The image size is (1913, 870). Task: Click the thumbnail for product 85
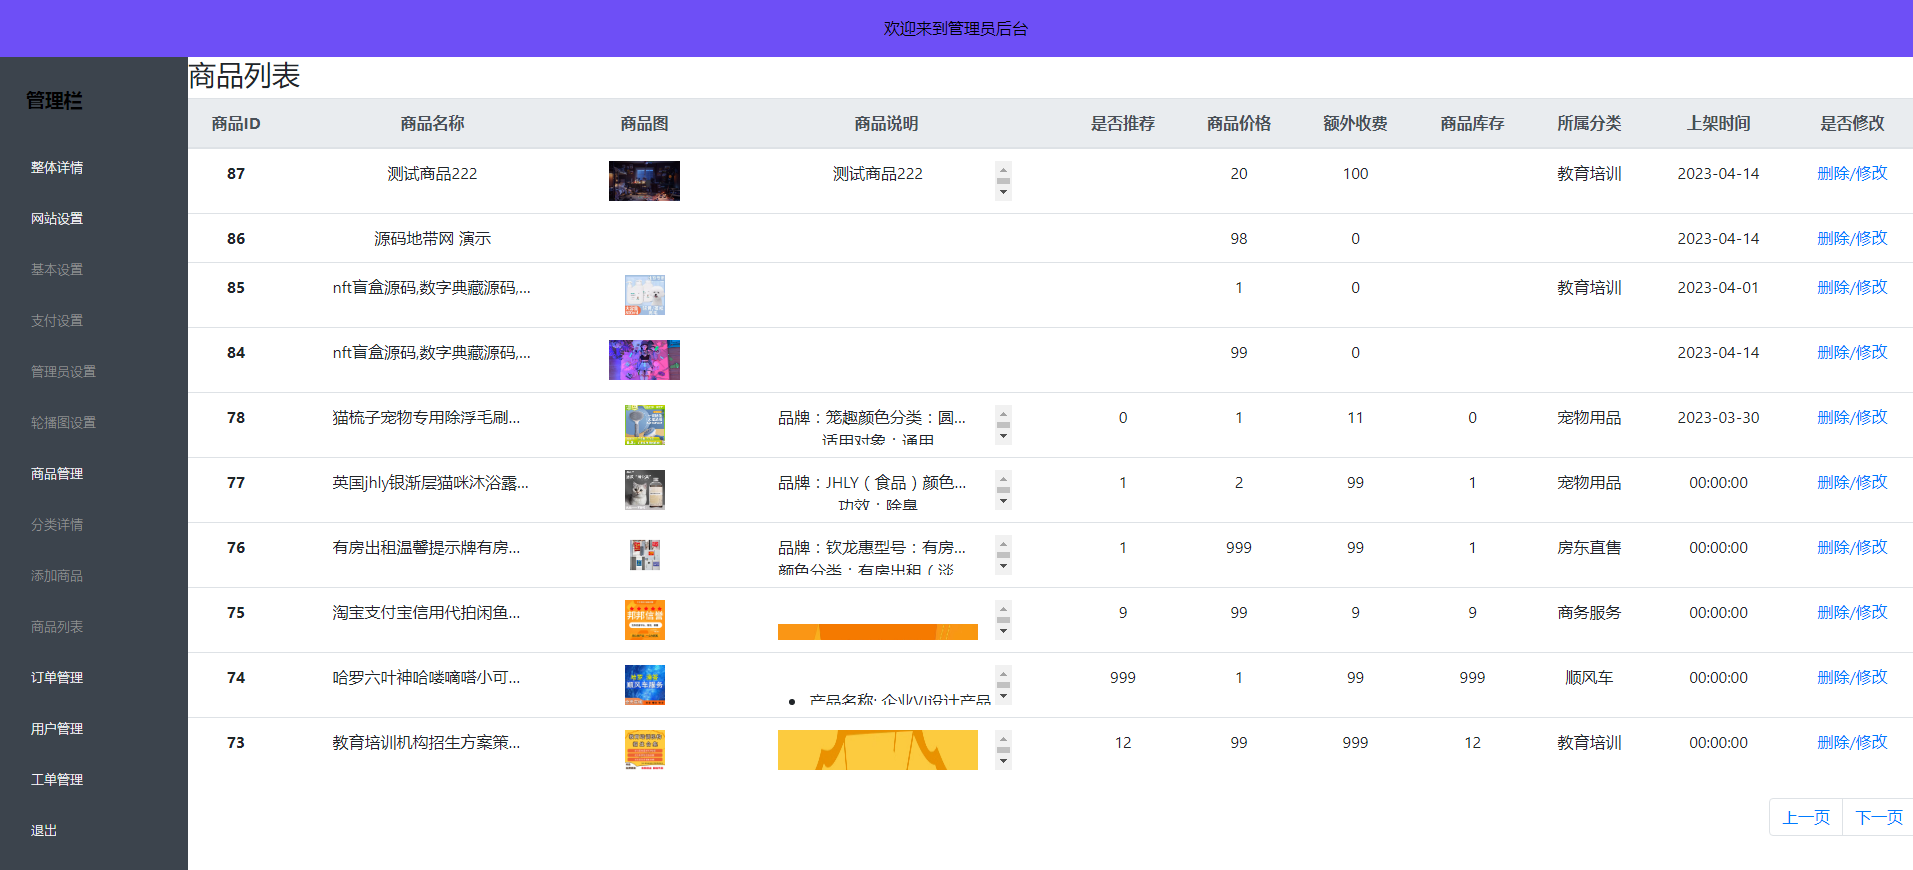[644, 295]
